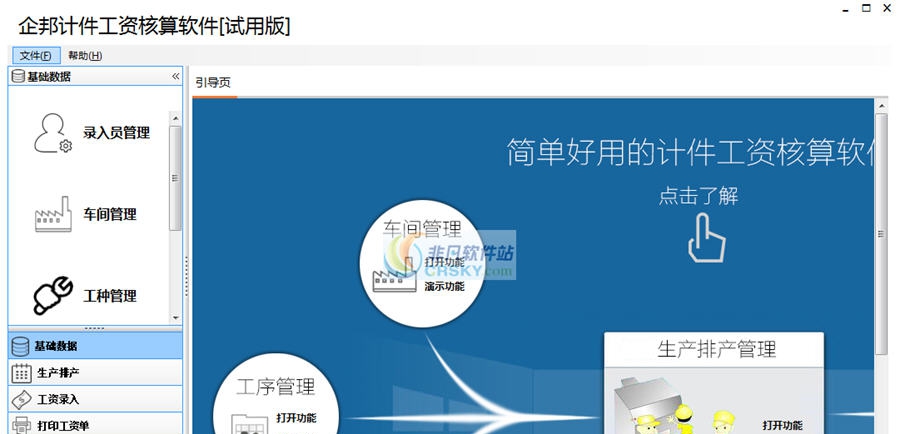
Task: Select the 工资录入 navigation button
Action: (95, 400)
